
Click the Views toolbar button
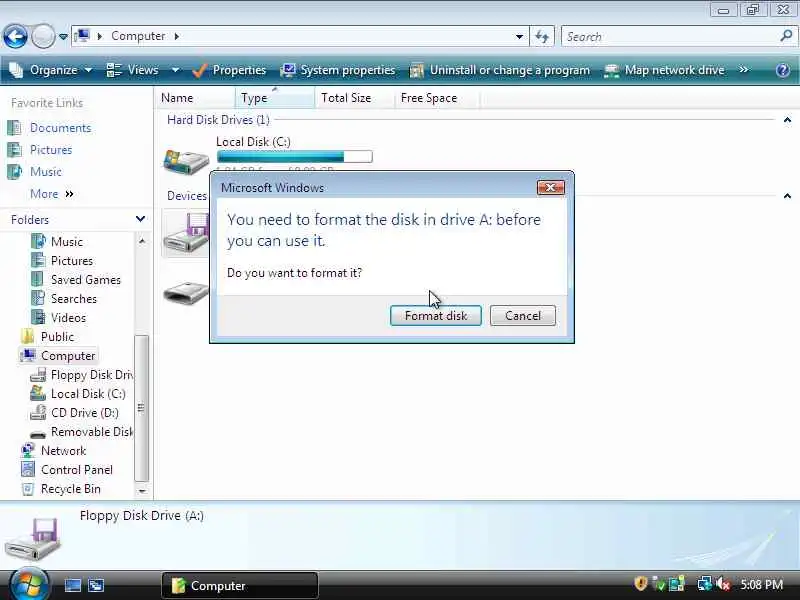[133, 70]
